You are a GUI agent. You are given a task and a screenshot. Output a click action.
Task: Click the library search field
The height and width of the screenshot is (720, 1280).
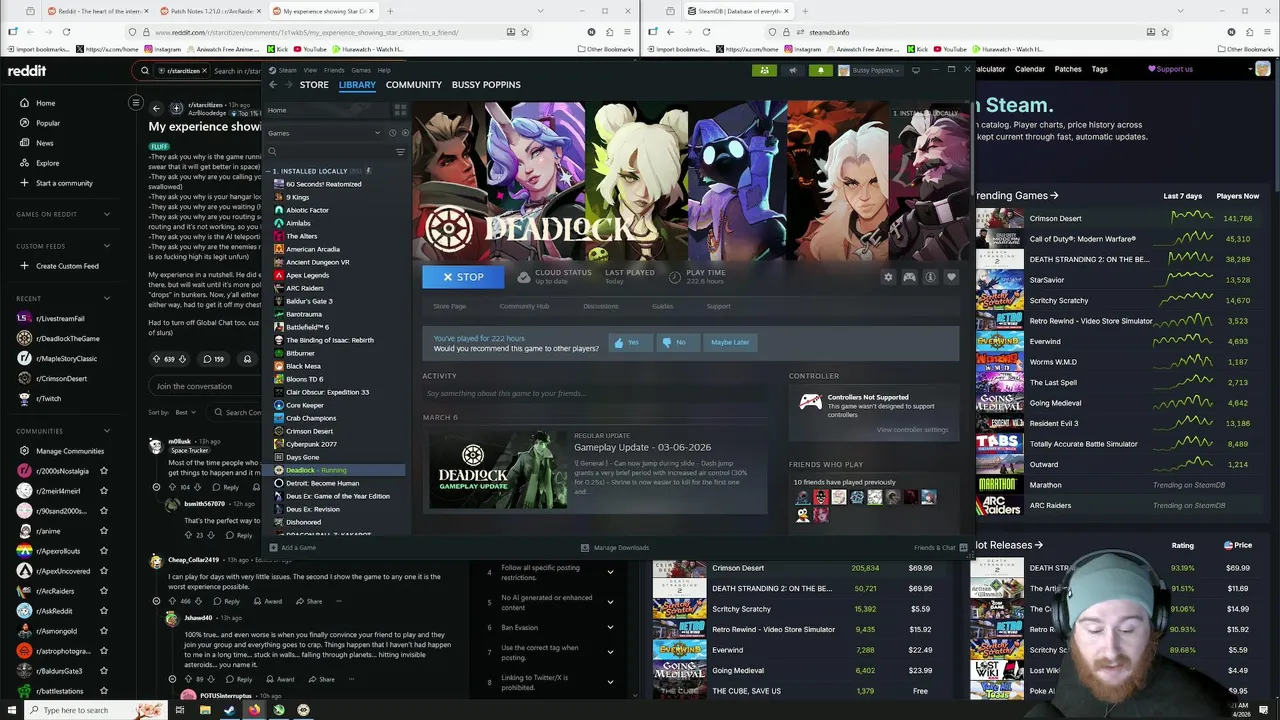click(x=329, y=152)
